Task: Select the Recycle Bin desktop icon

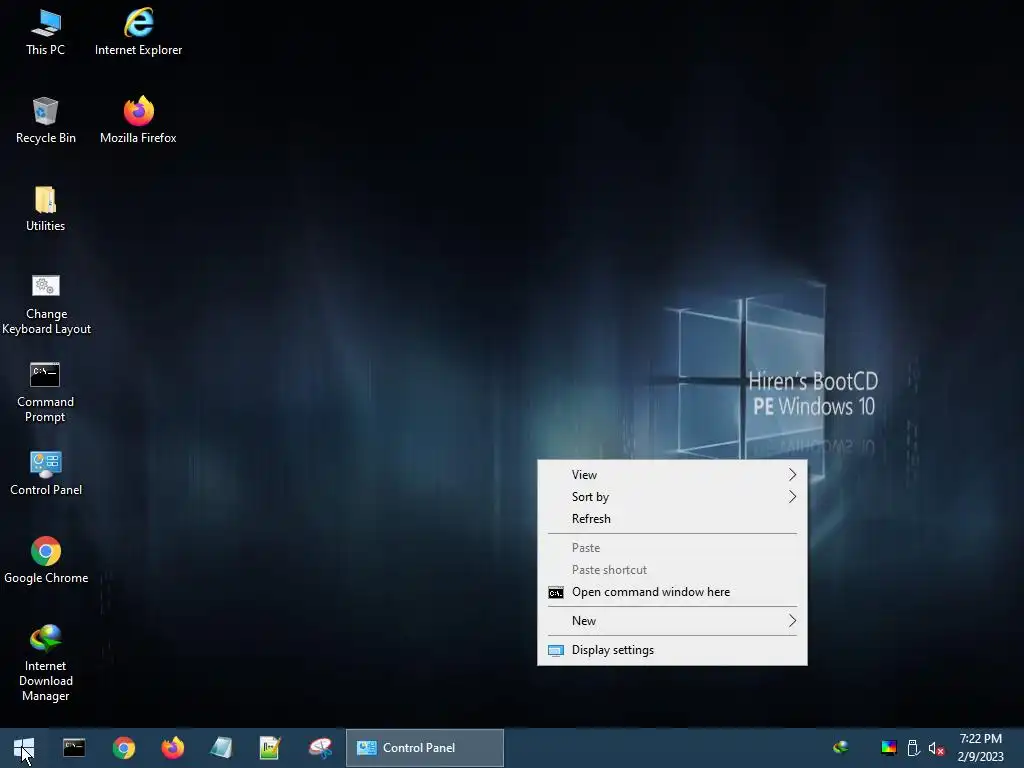Action: (x=45, y=120)
